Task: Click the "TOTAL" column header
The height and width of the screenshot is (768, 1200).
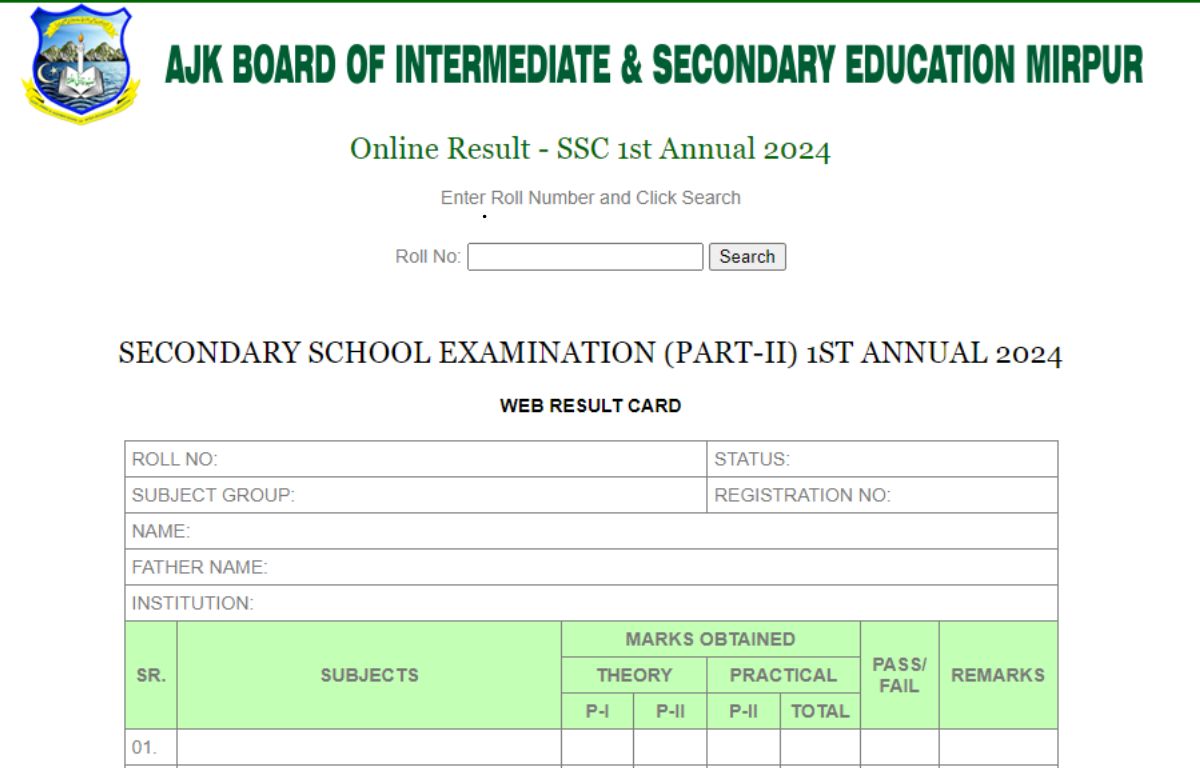Action: (820, 711)
